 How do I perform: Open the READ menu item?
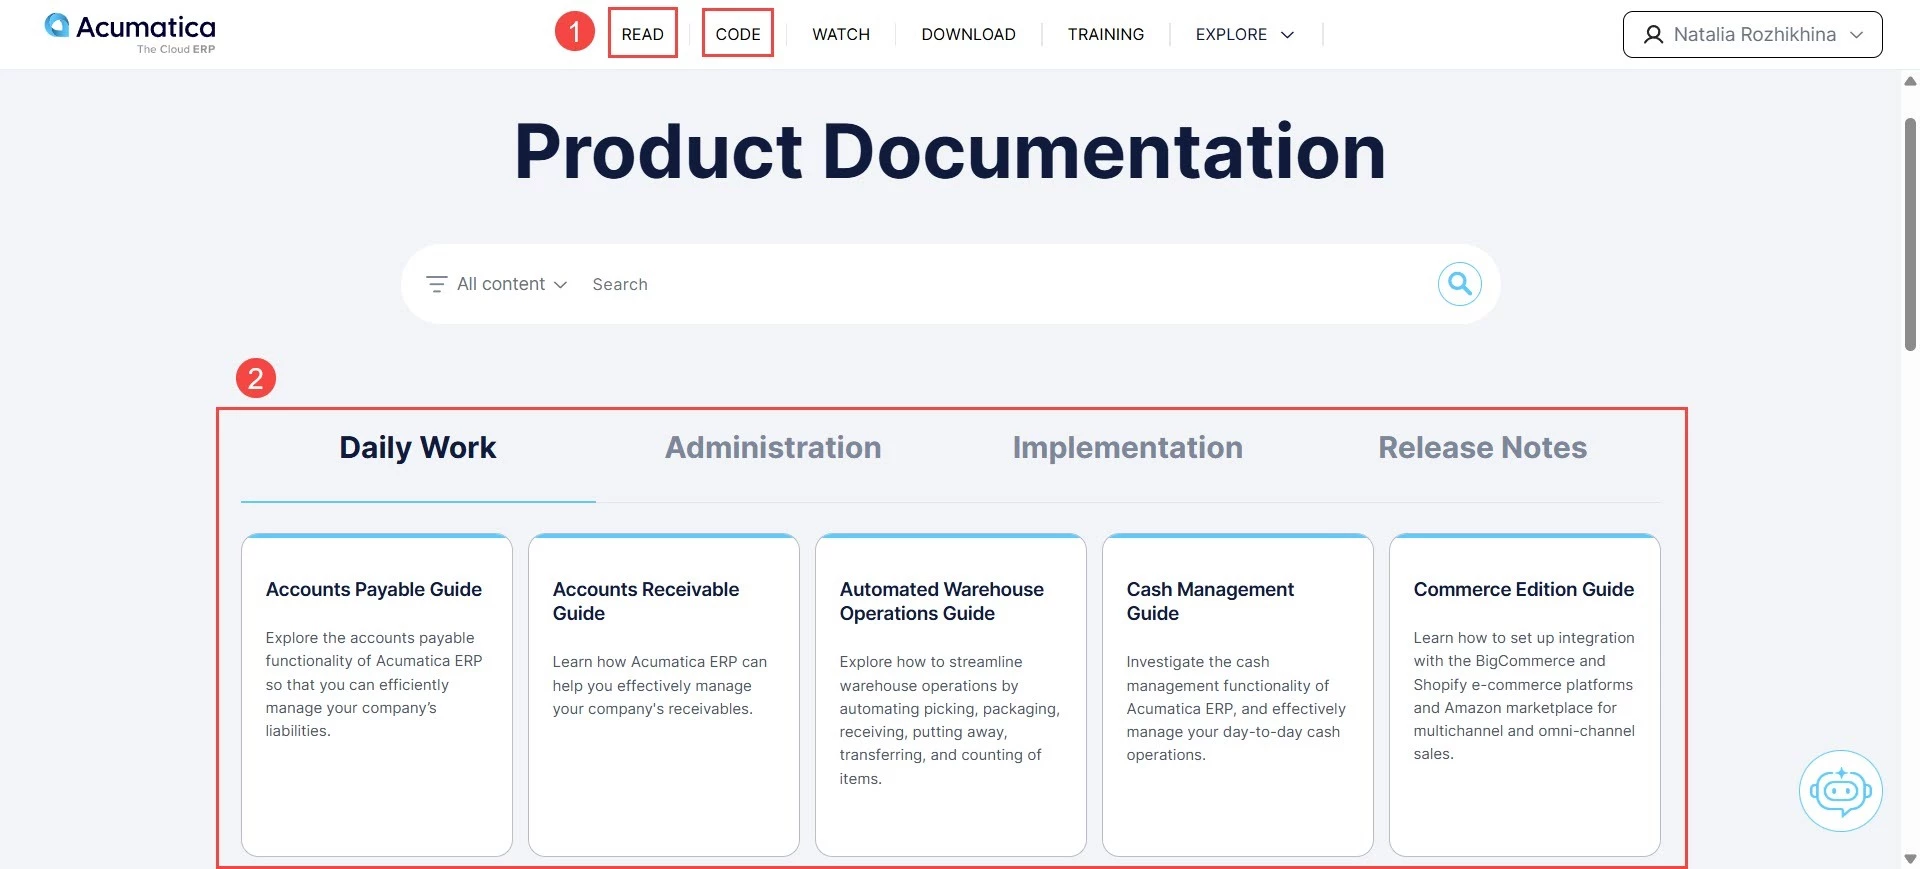click(642, 34)
